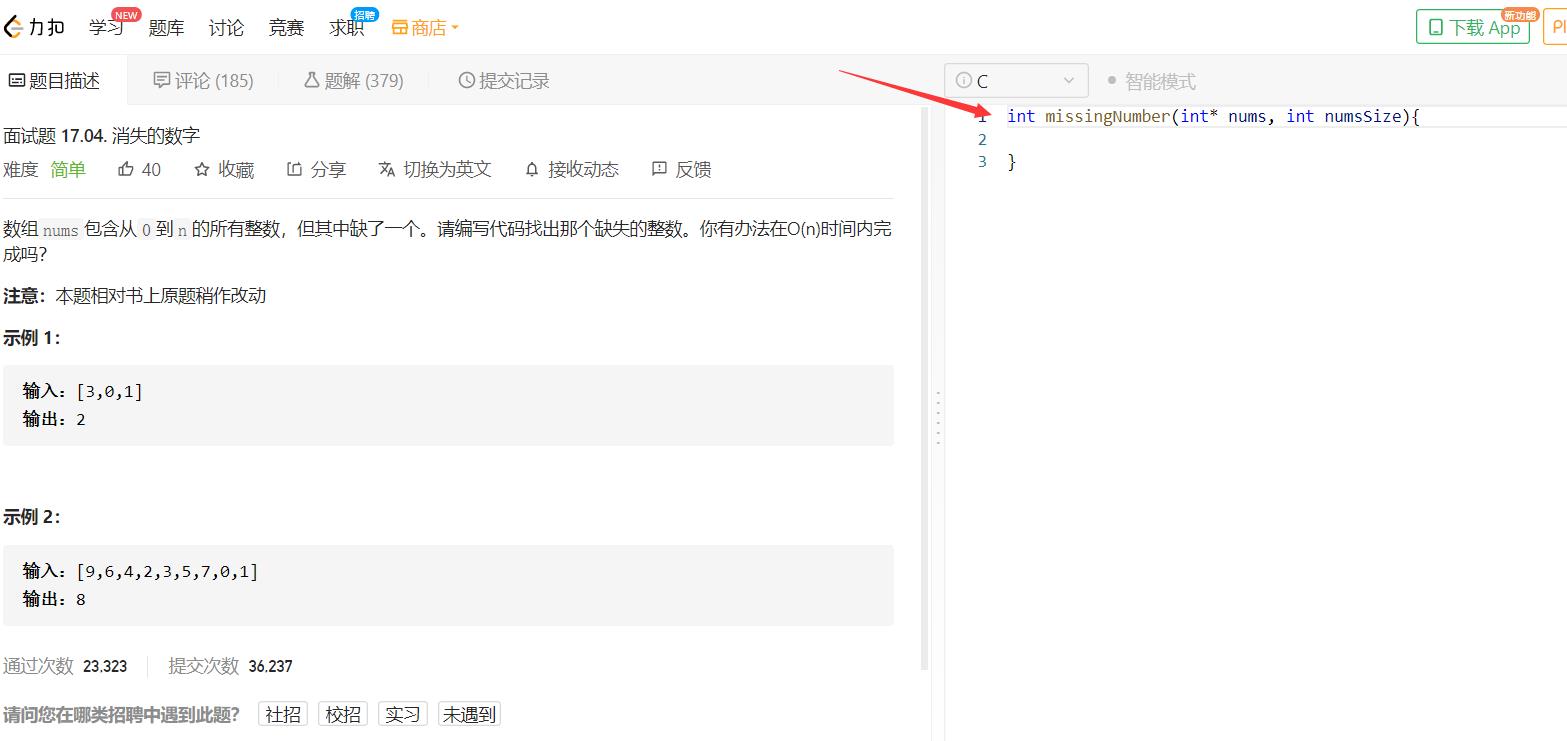This screenshot has width=1567, height=741.
Task: Click the 反馈 feedback label
Action: pos(693,170)
